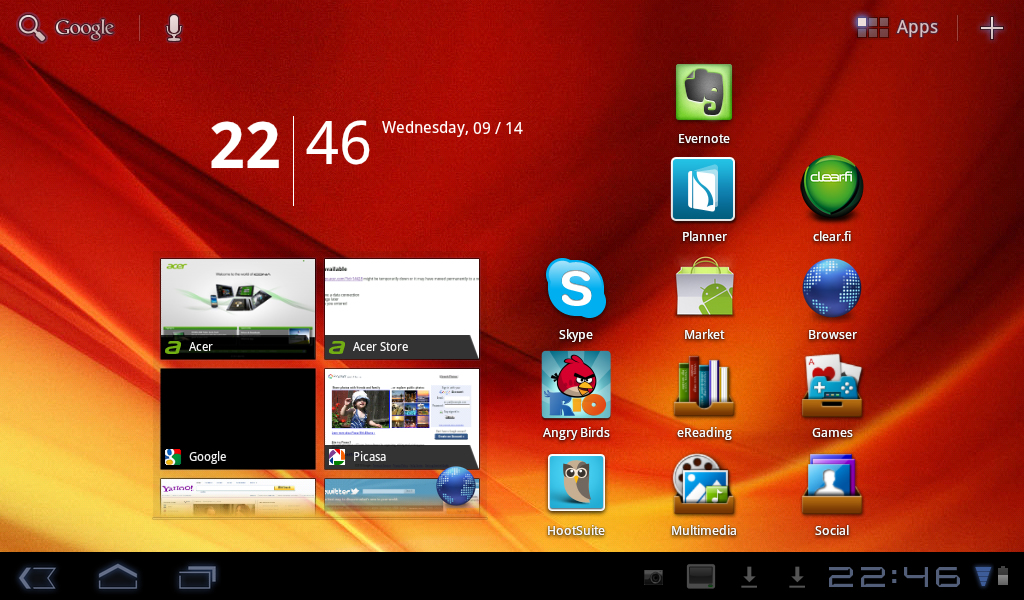Screen dimensions: 1024x600
Task: Start Skype from the home screen
Action: click(x=576, y=288)
